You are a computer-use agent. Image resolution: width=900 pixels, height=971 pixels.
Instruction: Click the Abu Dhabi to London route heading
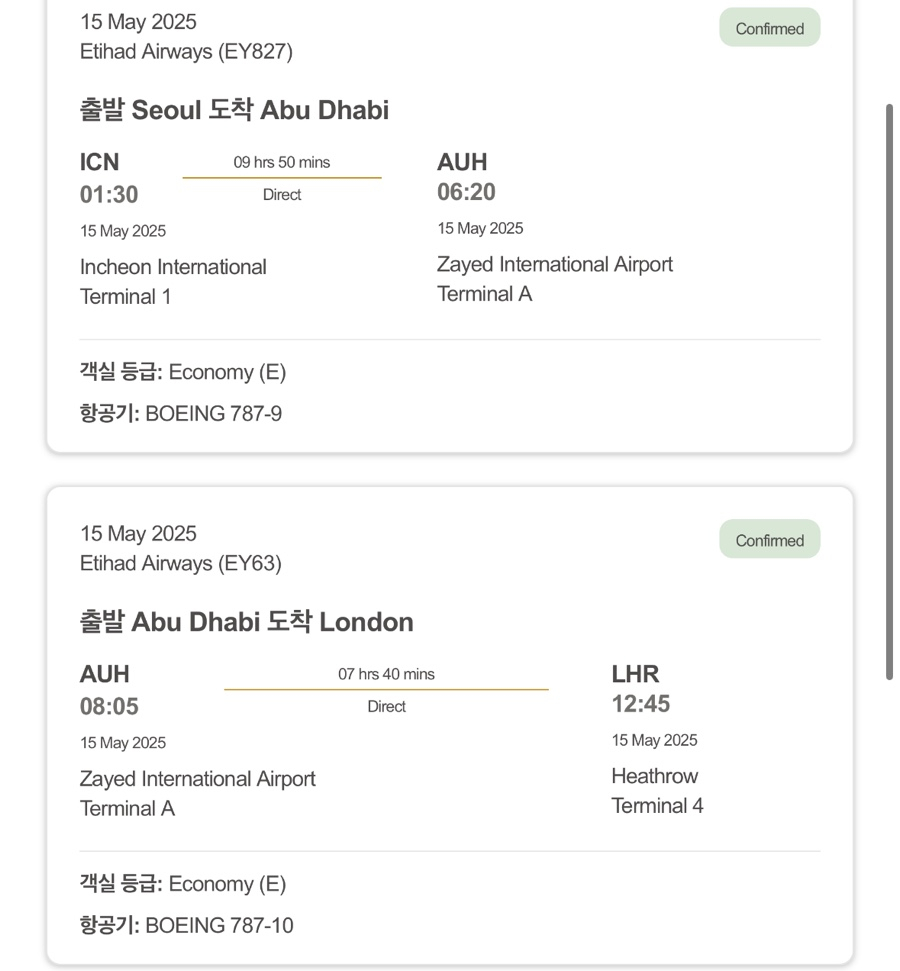pyautogui.click(x=247, y=622)
